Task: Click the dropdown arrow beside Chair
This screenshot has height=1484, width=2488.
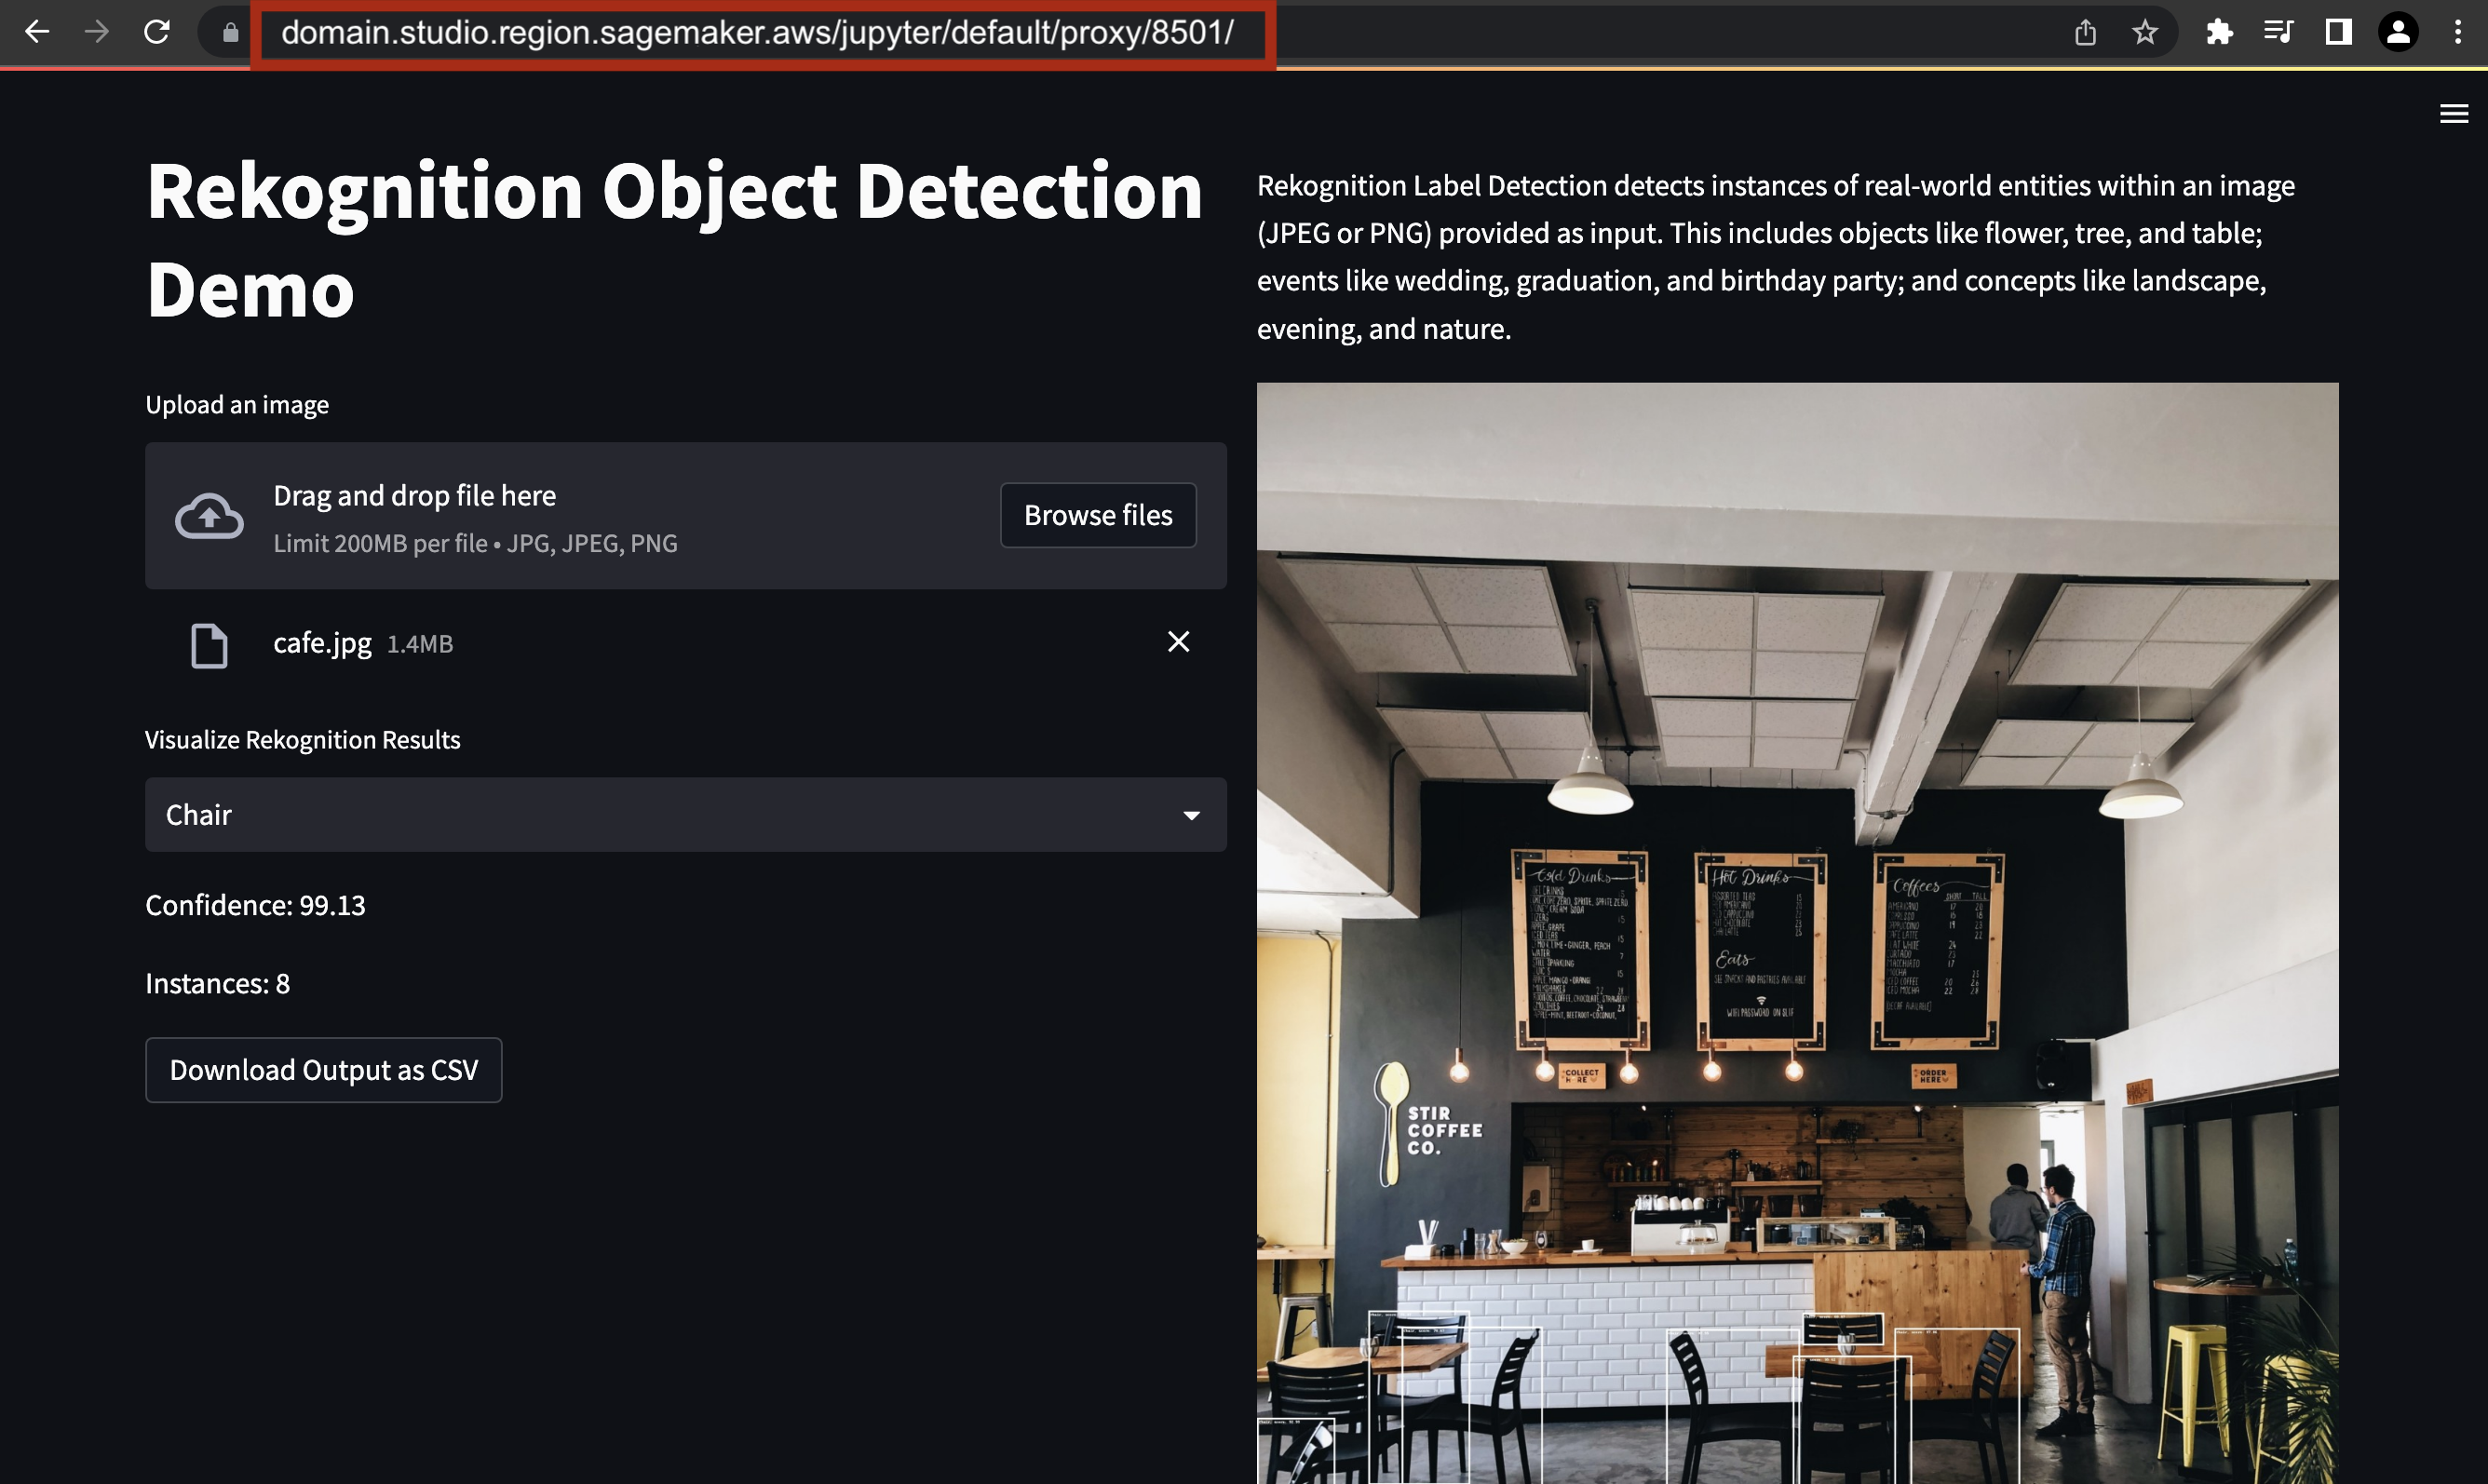Action: click(x=1191, y=816)
